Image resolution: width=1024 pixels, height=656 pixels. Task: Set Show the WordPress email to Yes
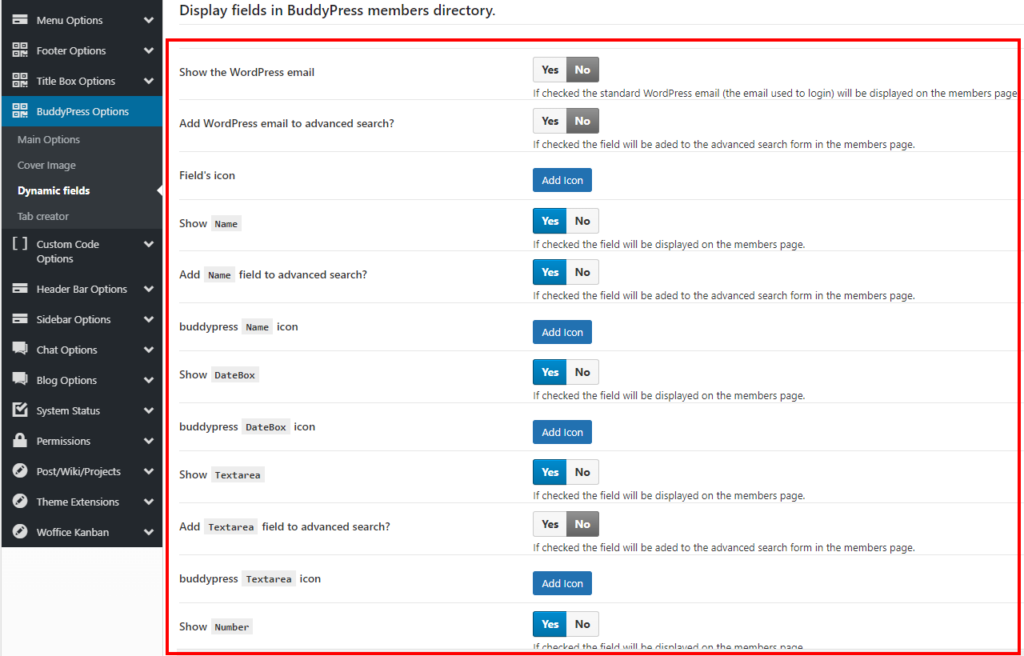(550, 70)
